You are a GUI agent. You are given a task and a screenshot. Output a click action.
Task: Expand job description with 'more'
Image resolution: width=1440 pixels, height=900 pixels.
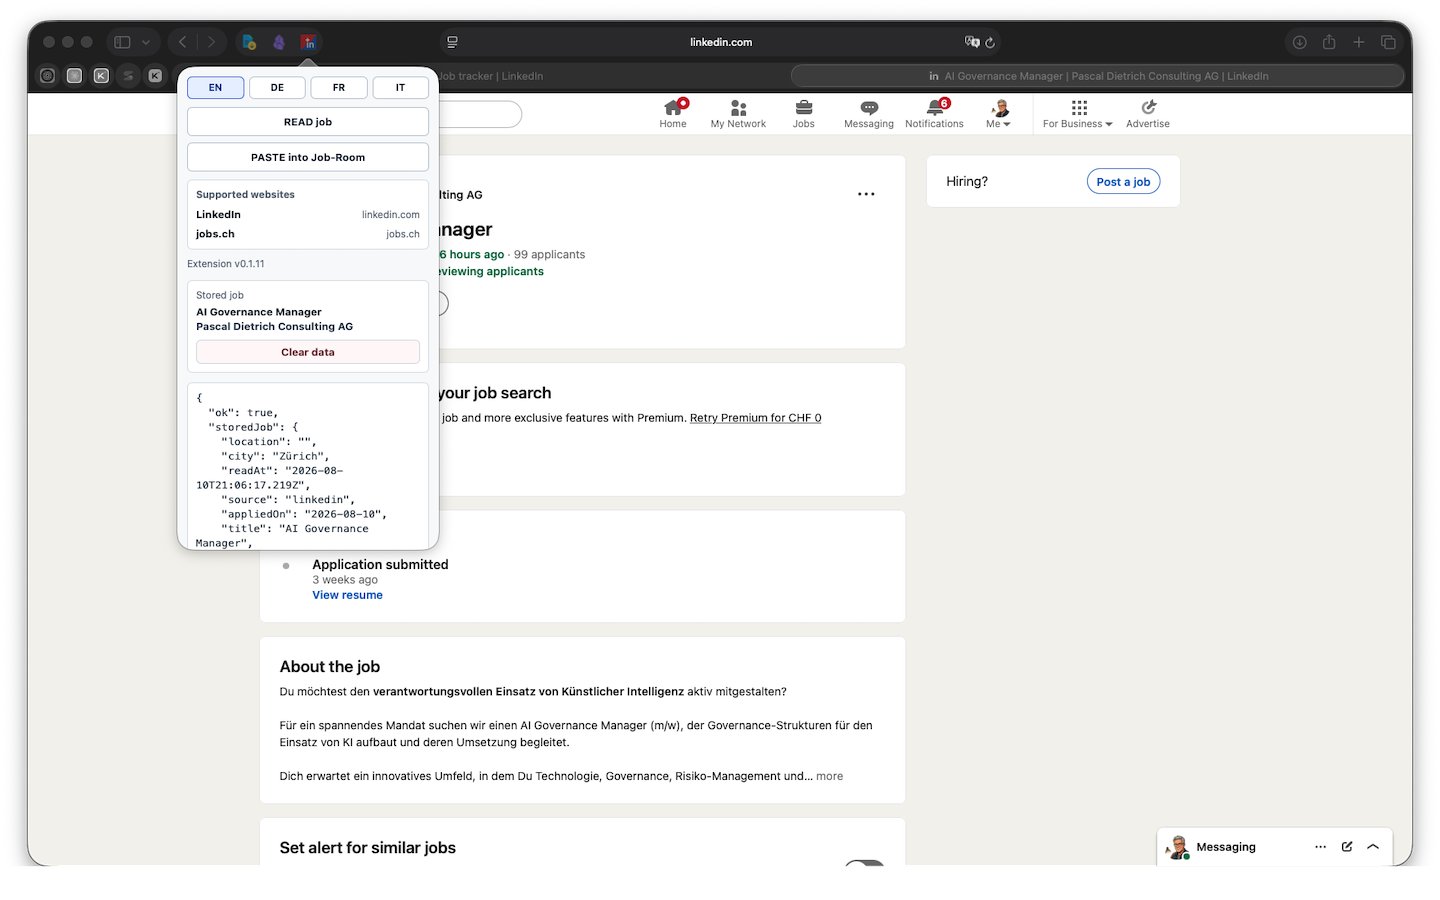829,776
